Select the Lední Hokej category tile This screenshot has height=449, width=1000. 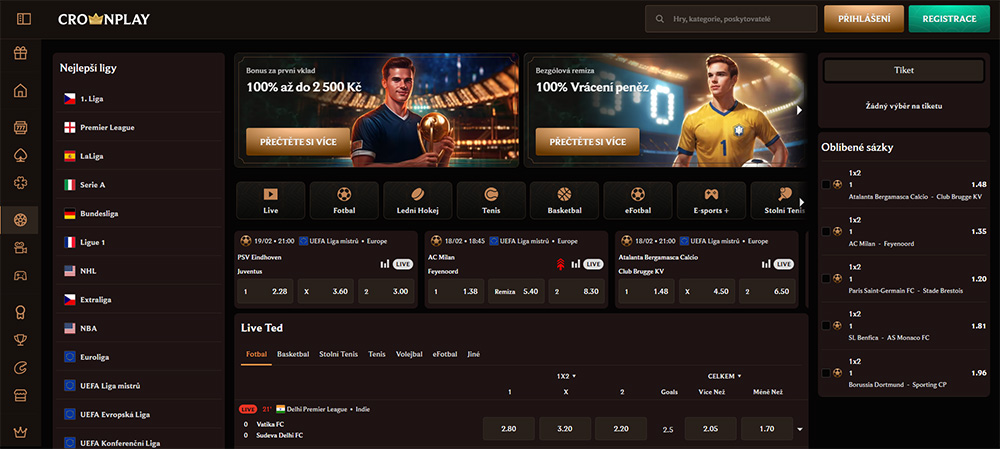pos(418,200)
